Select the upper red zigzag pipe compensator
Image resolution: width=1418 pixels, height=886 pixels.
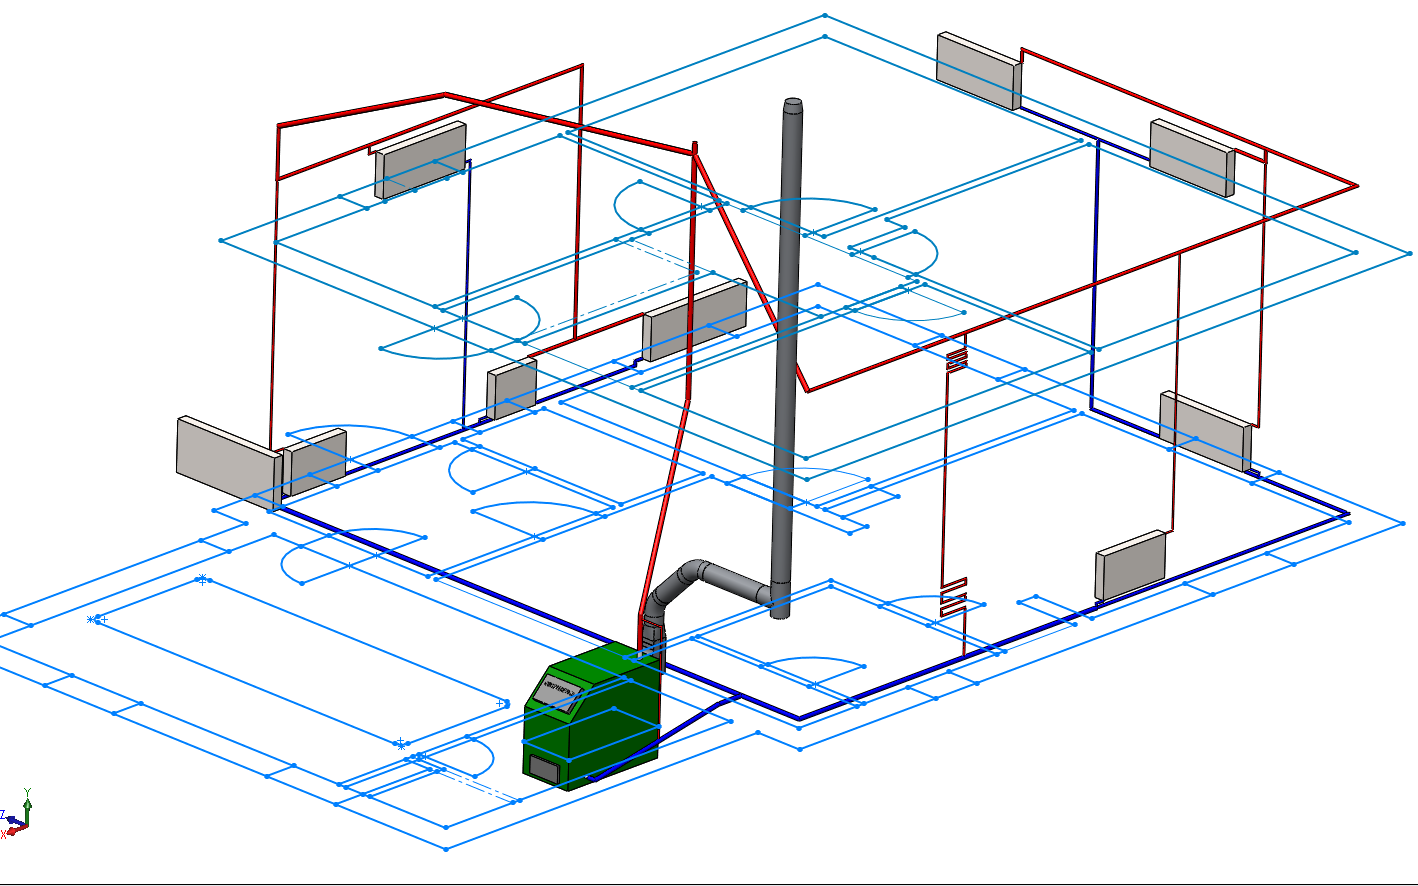pos(957,358)
